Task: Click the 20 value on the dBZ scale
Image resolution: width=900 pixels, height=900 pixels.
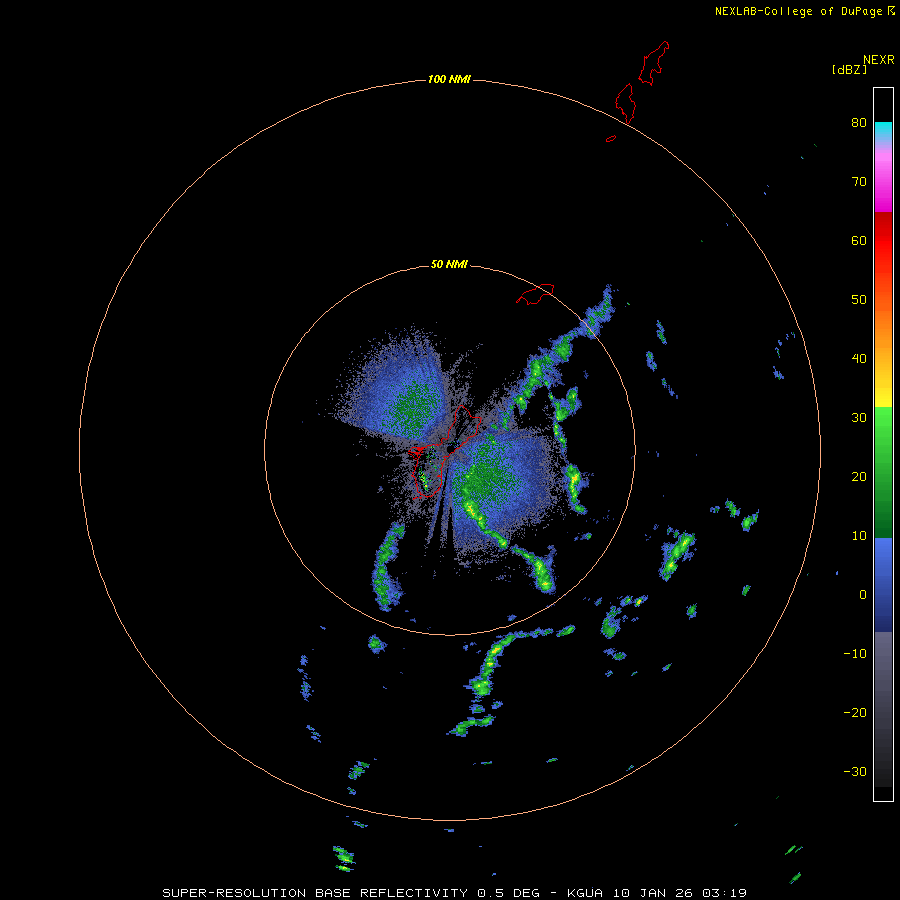Action: click(859, 477)
